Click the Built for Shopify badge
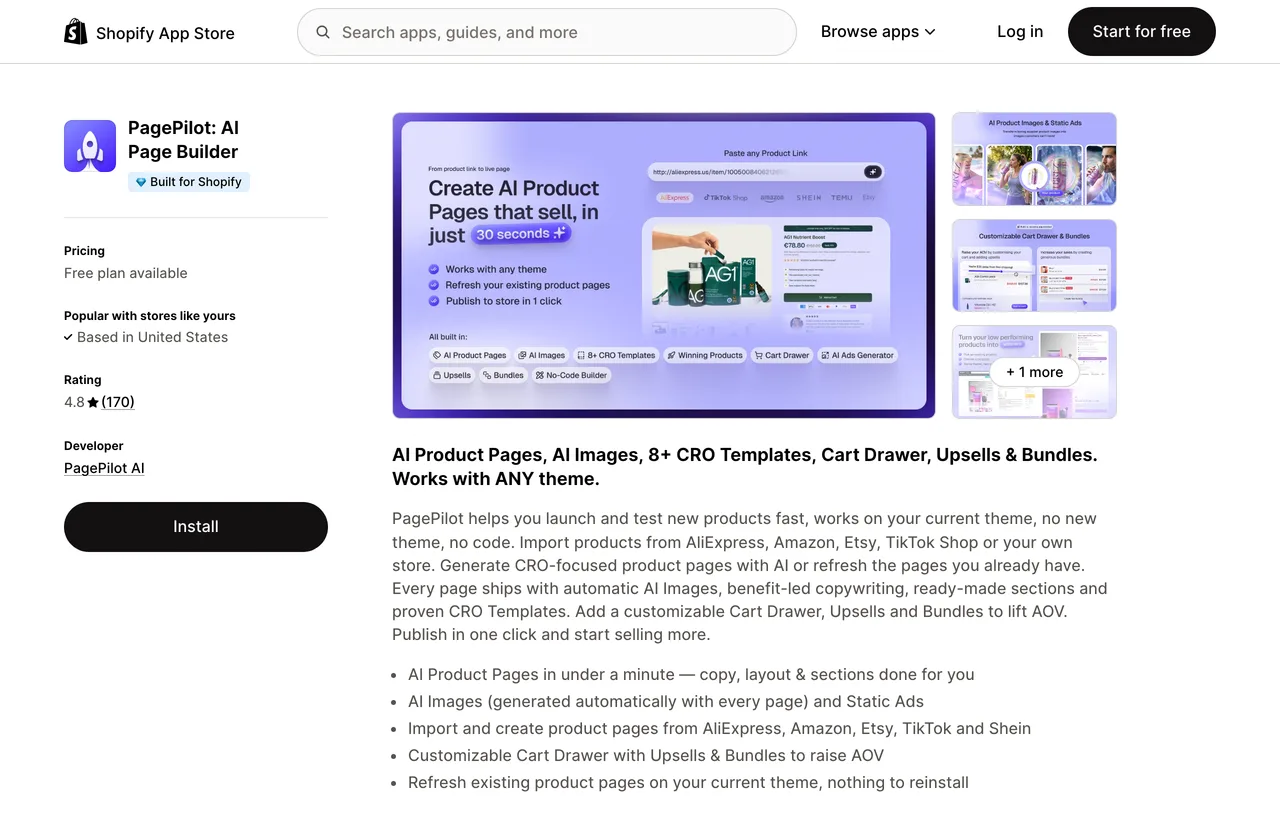Viewport: 1280px width, 820px height. [188, 182]
